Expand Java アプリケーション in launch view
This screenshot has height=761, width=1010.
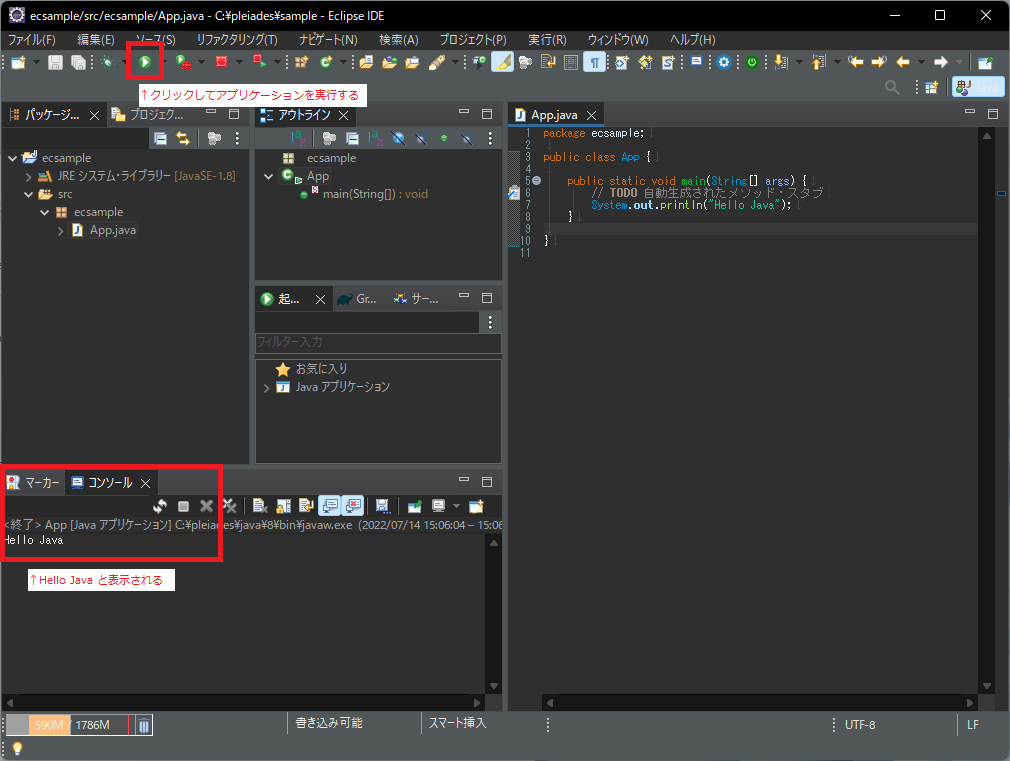[267, 387]
